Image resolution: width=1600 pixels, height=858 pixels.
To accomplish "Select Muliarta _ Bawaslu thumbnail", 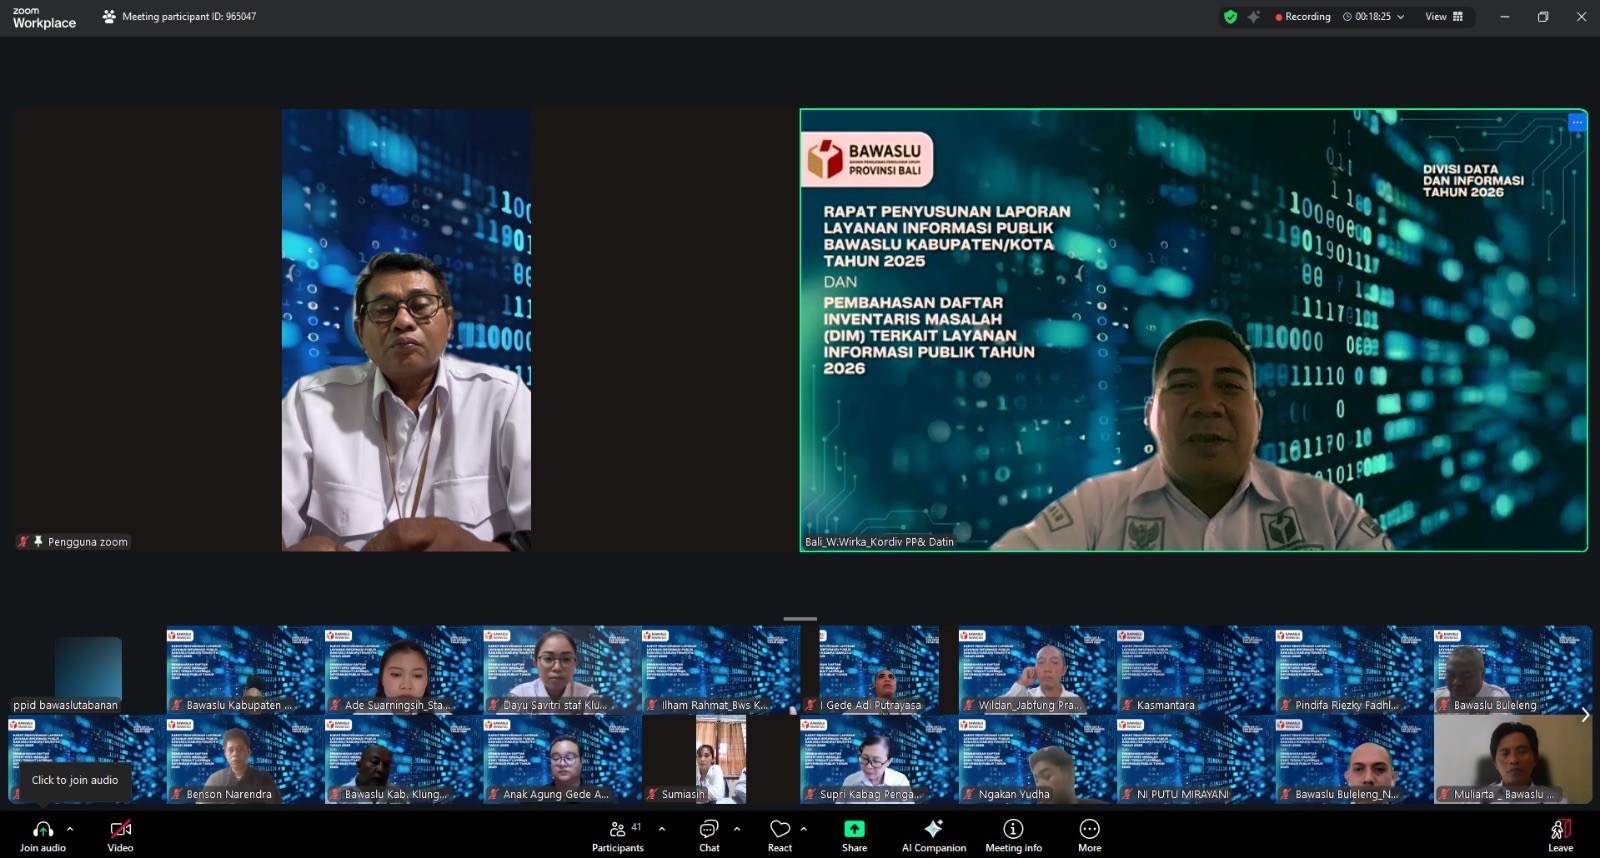I will pos(1512,759).
